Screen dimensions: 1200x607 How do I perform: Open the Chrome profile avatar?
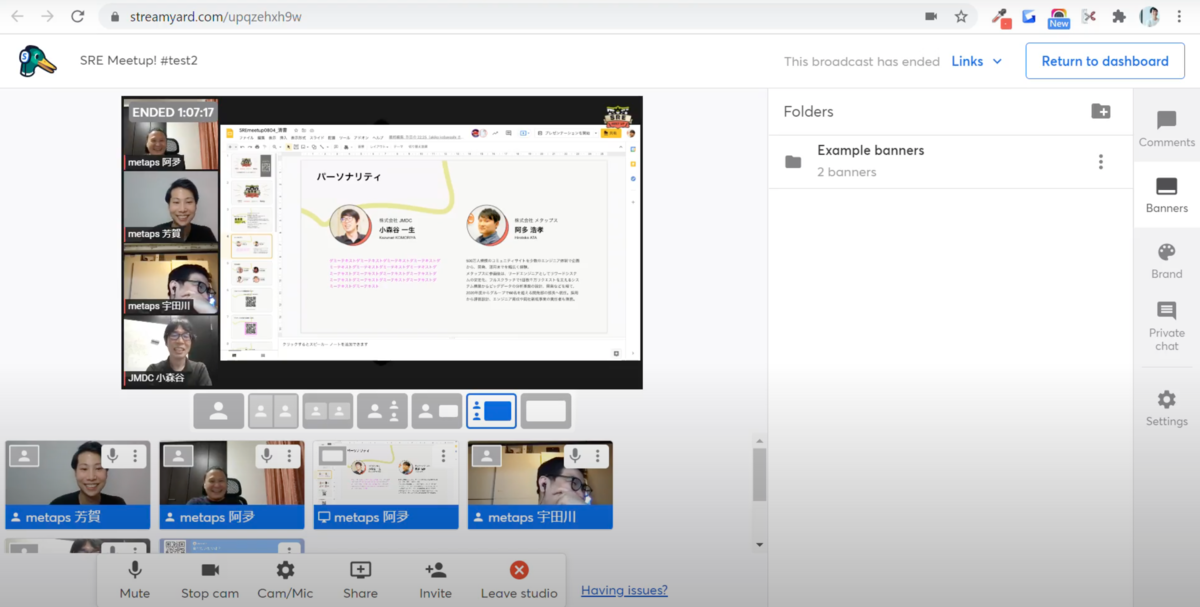(1150, 16)
